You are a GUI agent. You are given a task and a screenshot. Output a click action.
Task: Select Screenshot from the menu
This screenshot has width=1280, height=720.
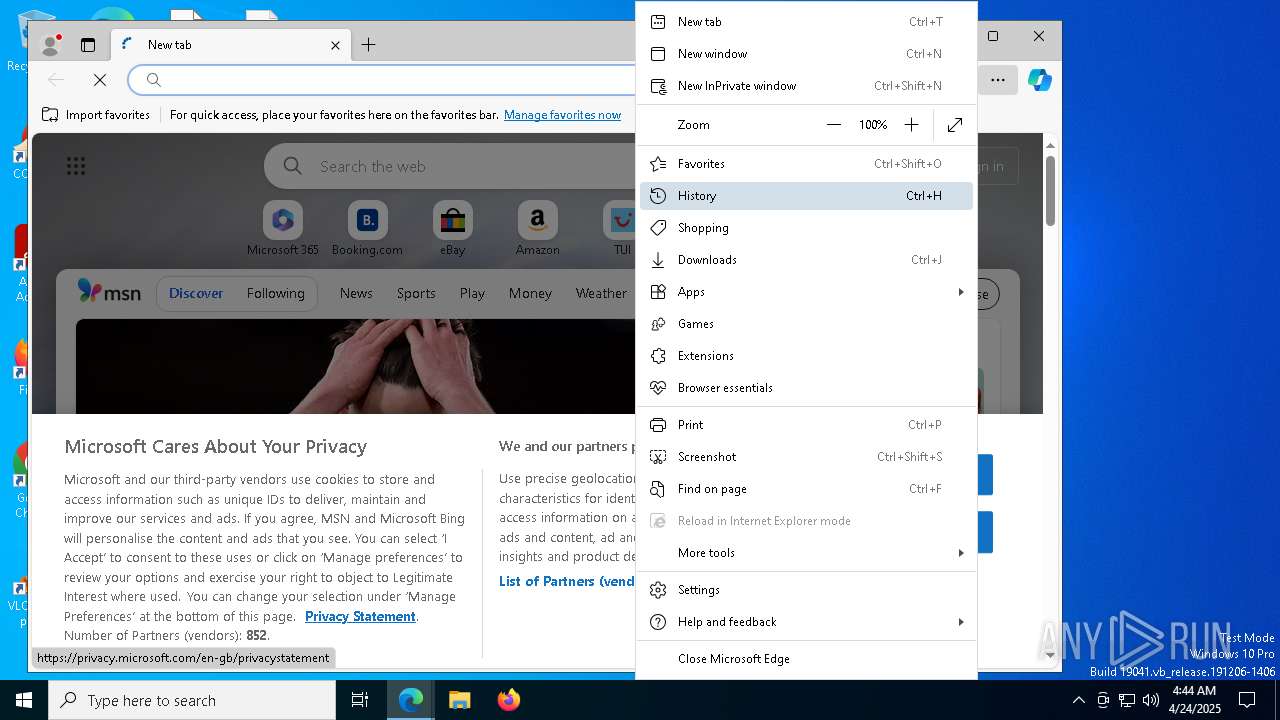tap(806, 457)
